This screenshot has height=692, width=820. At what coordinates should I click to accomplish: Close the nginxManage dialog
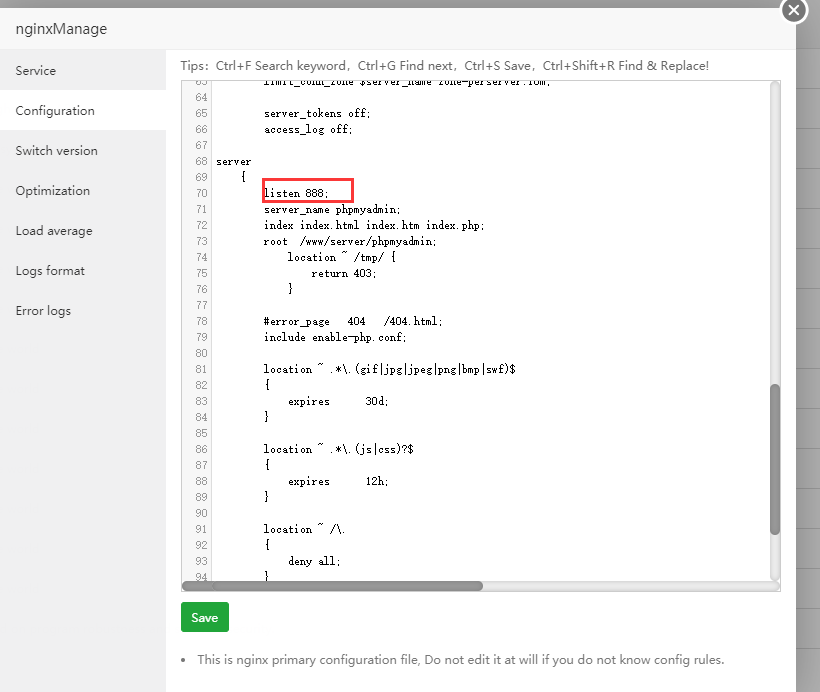[793, 10]
